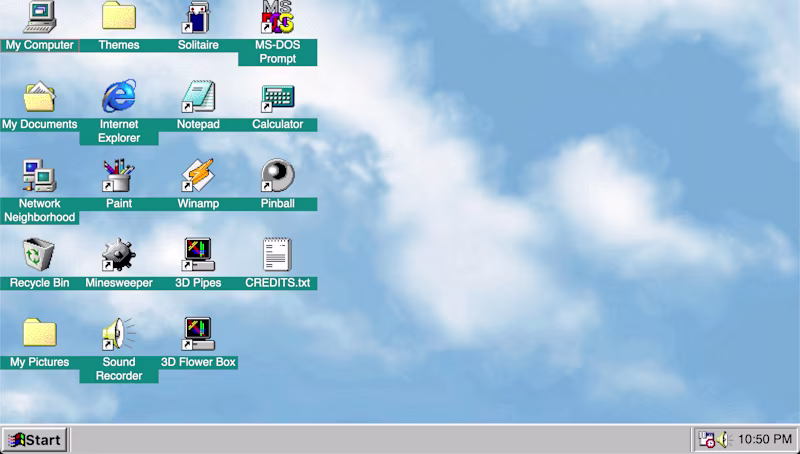Screen dimensions: 800x454
Task: Click the "My Computer" text label
Action: click(39, 45)
